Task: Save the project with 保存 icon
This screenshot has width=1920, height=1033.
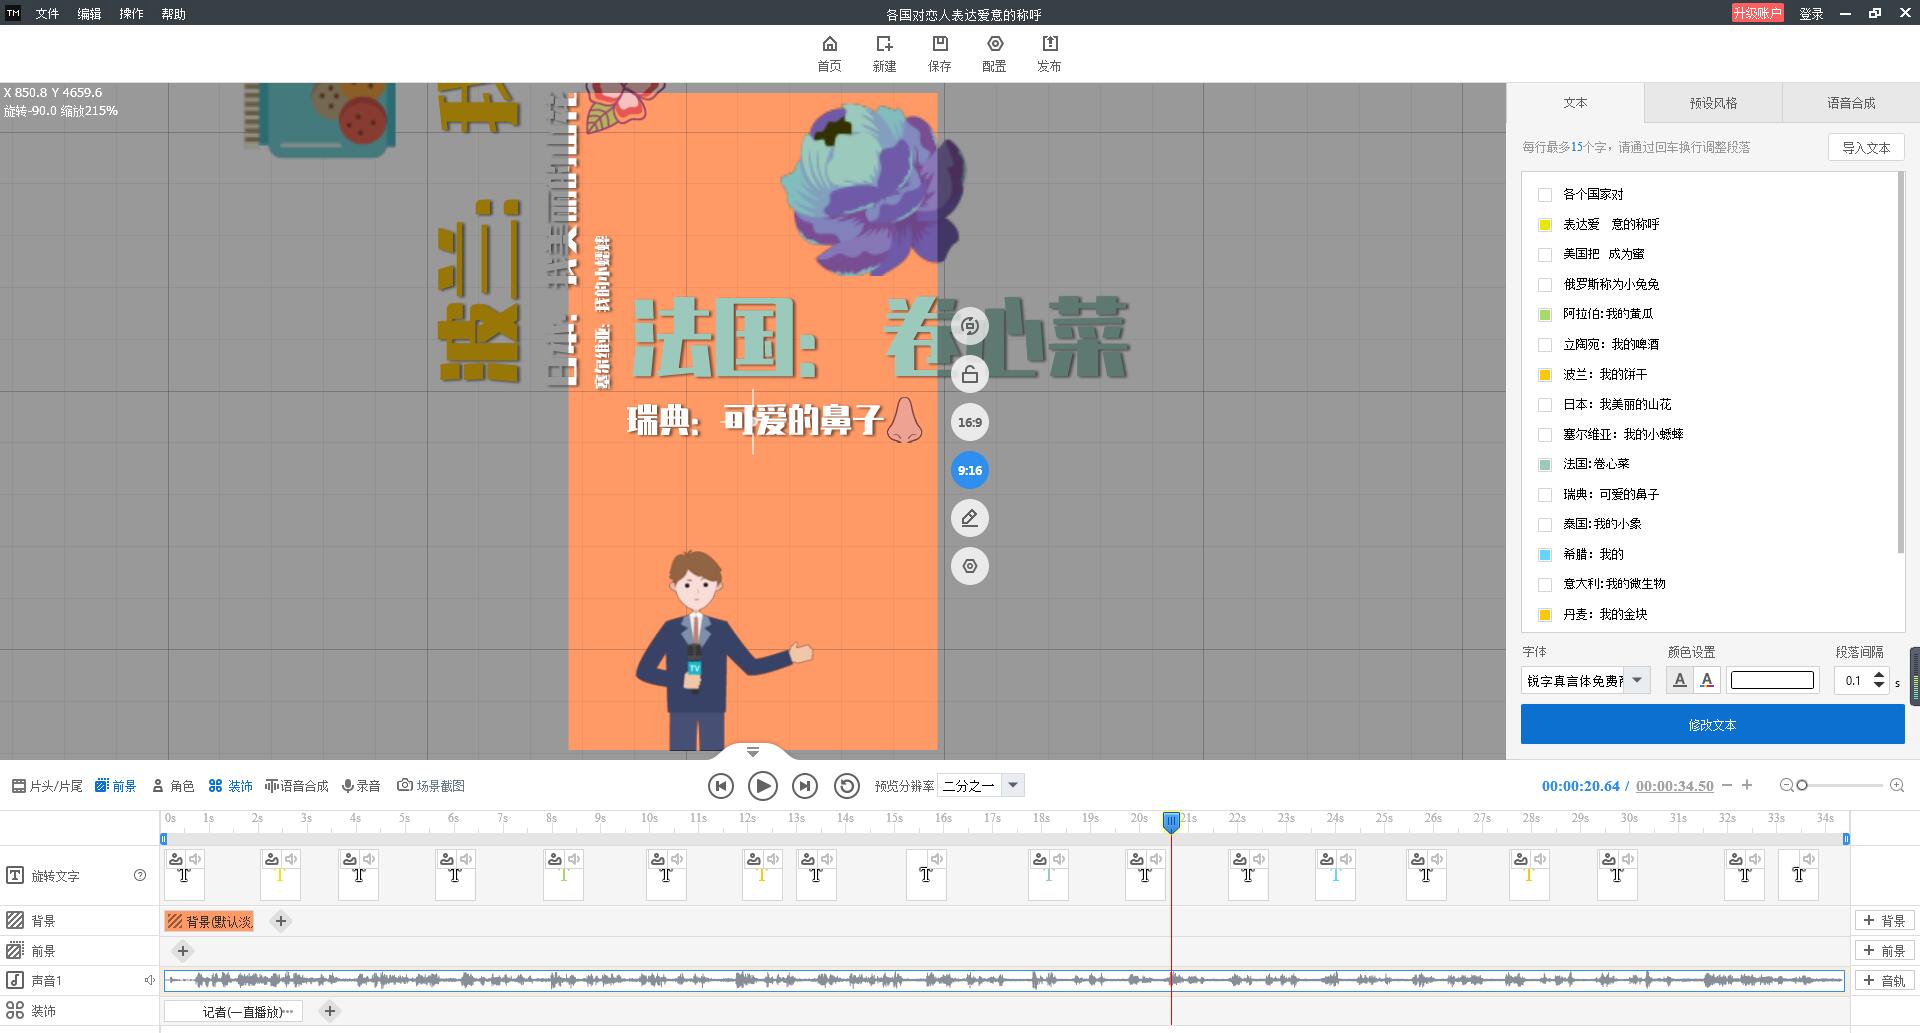Action: pyautogui.click(x=939, y=54)
